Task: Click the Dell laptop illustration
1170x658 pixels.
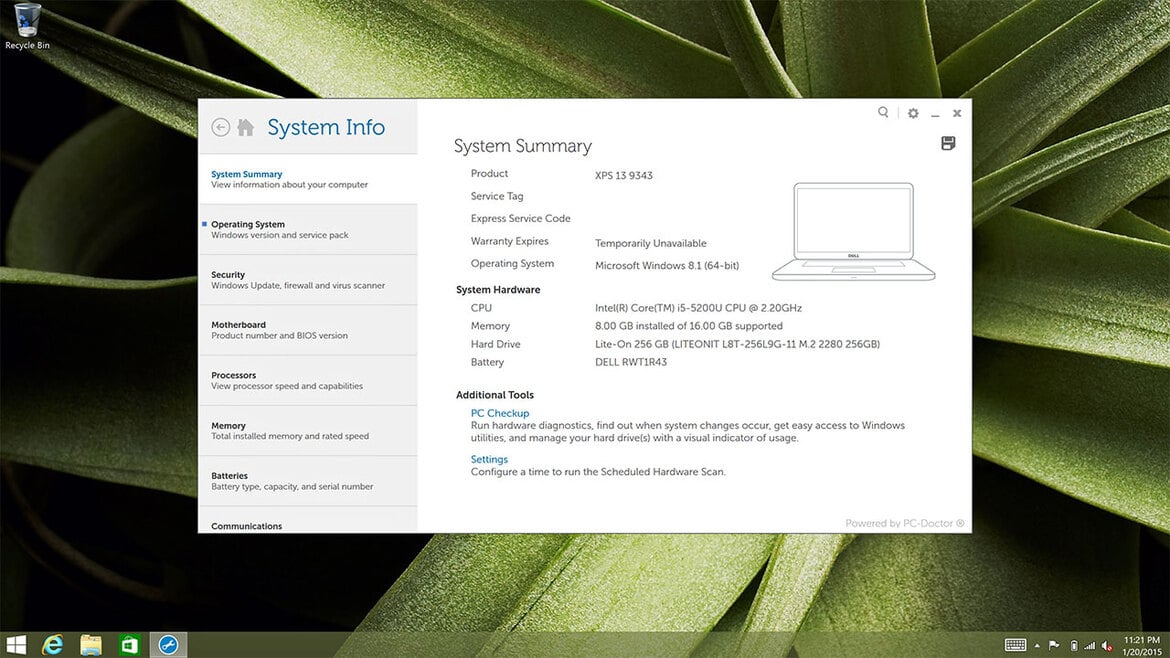Action: (x=854, y=231)
